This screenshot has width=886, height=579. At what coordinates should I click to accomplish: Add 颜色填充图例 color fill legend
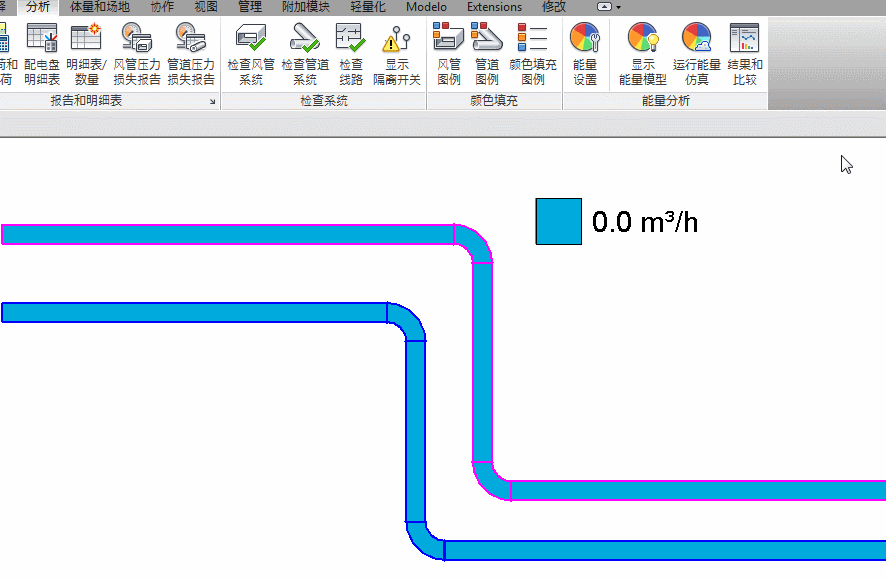[533, 54]
